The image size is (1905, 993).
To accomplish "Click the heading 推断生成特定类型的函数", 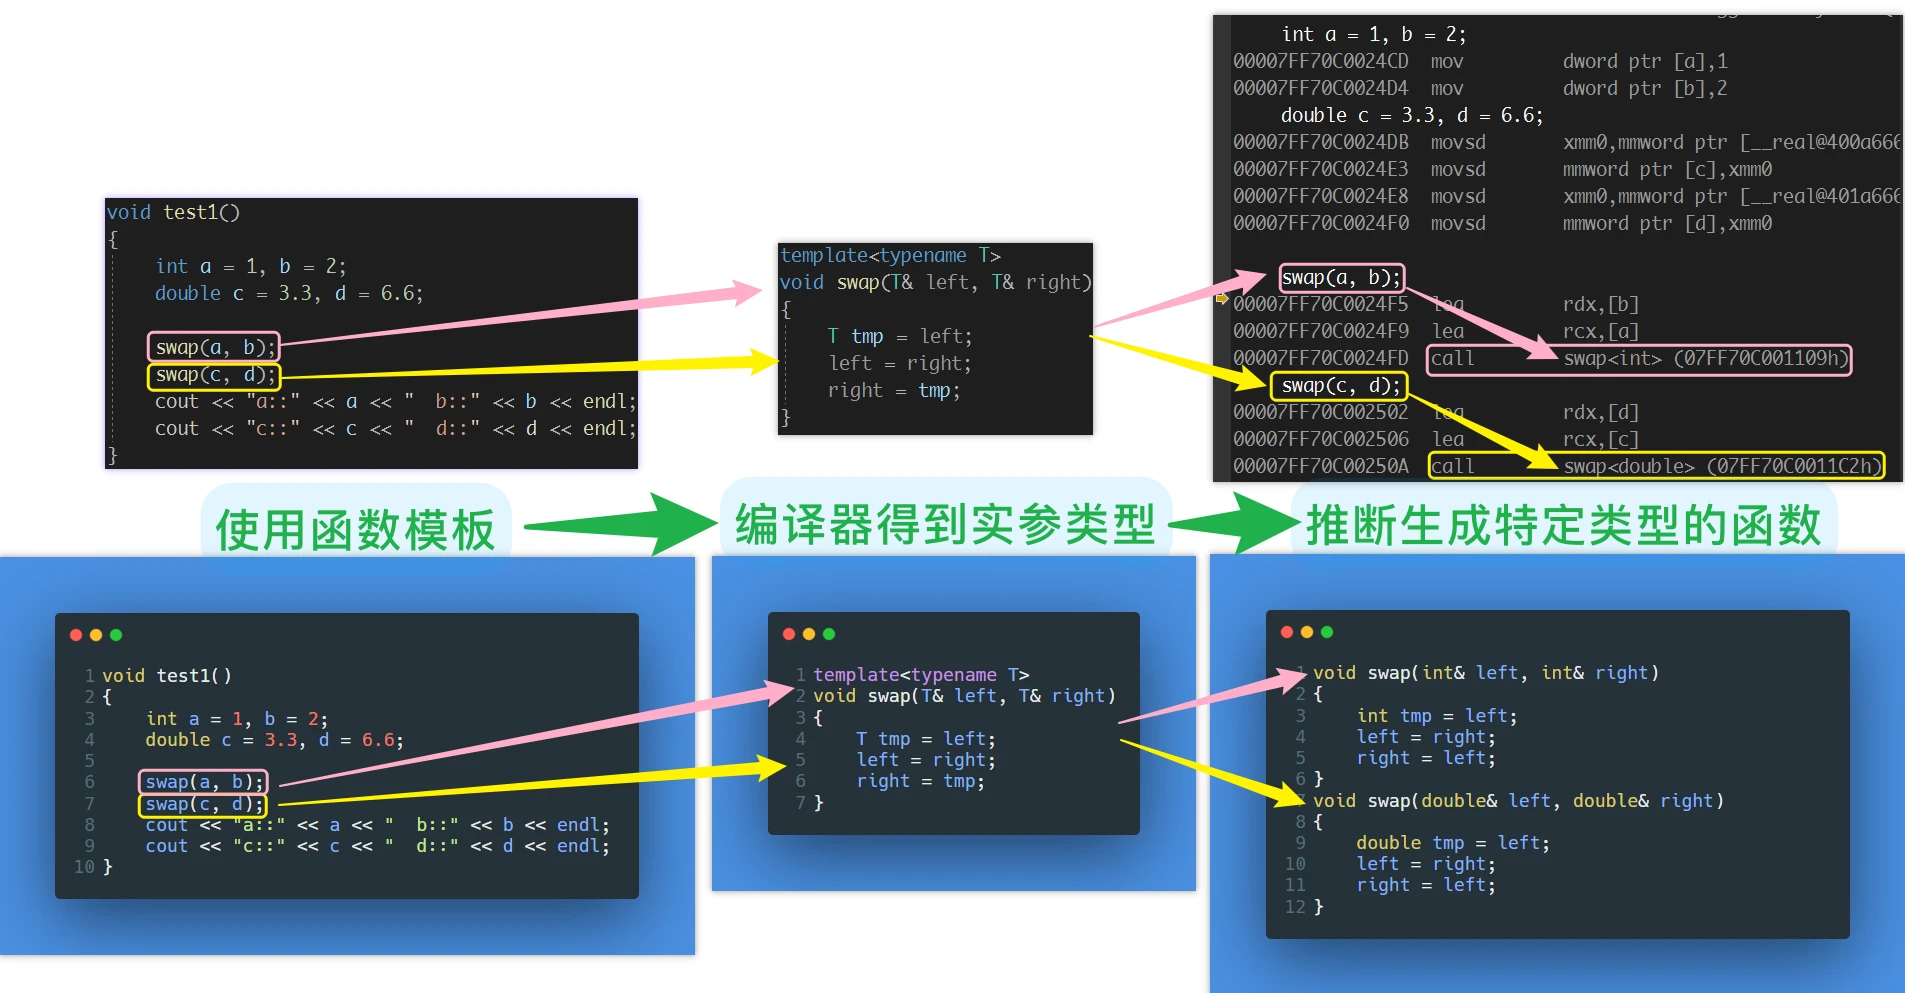I will tap(1564, 524).
